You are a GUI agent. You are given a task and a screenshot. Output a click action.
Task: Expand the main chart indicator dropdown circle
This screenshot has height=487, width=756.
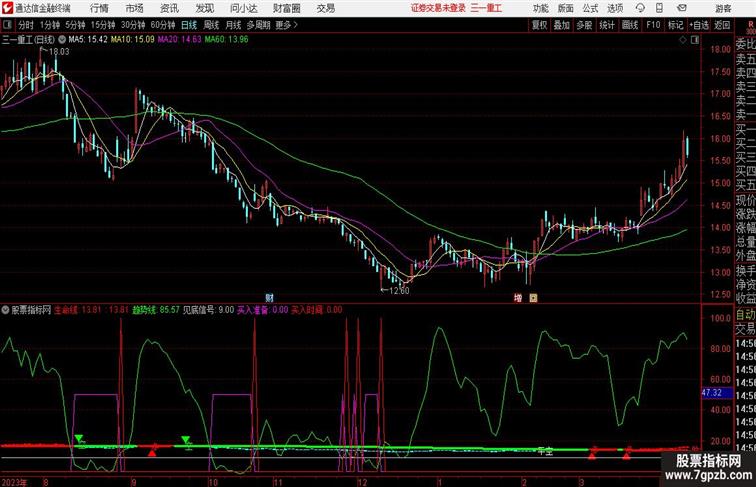(x=62, y=40)
